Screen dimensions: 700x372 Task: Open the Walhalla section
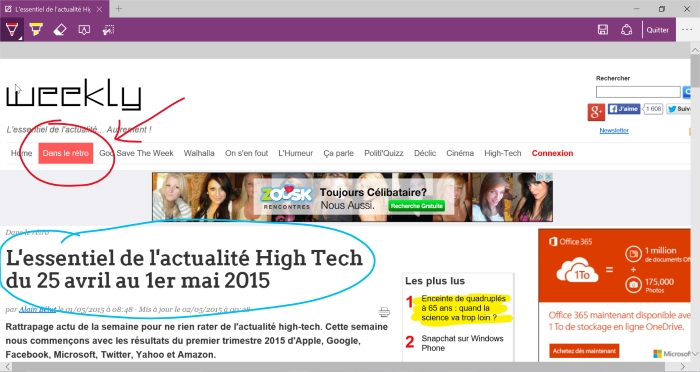pyautogui.click(x=199, y=153)
